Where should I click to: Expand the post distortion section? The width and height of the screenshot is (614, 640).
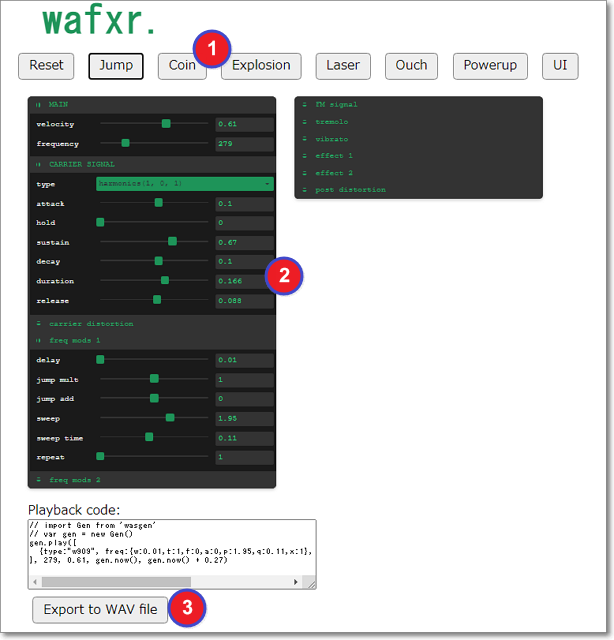[x=350, y=190]
